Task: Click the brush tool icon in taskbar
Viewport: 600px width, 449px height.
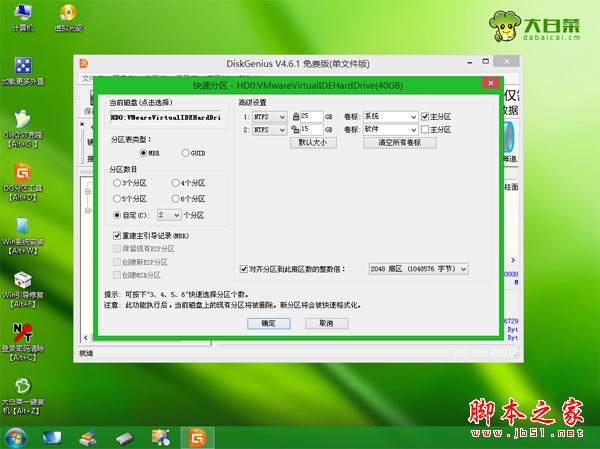Action: tap(88, 438)
